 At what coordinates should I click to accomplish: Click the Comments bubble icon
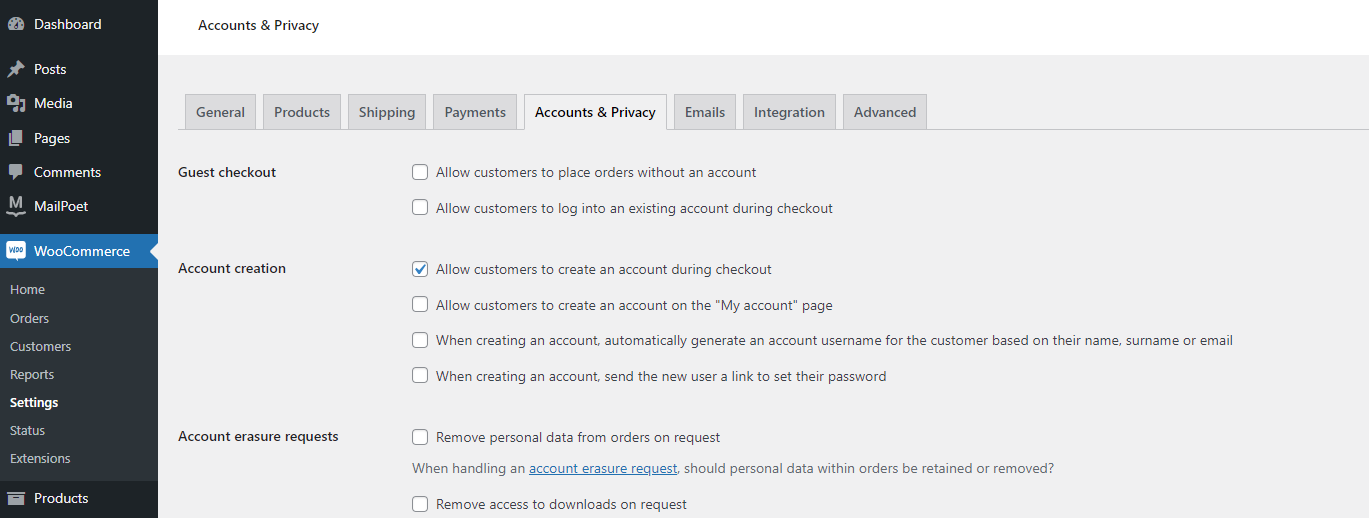[16, 172]
